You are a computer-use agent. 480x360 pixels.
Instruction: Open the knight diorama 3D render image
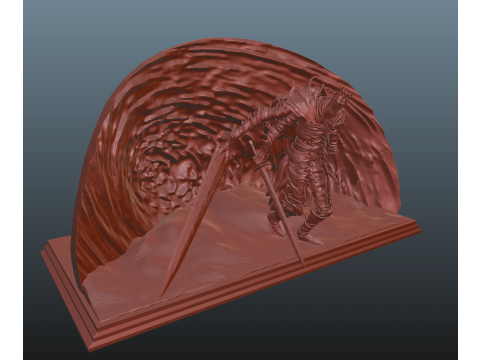[x=240, y=180]
